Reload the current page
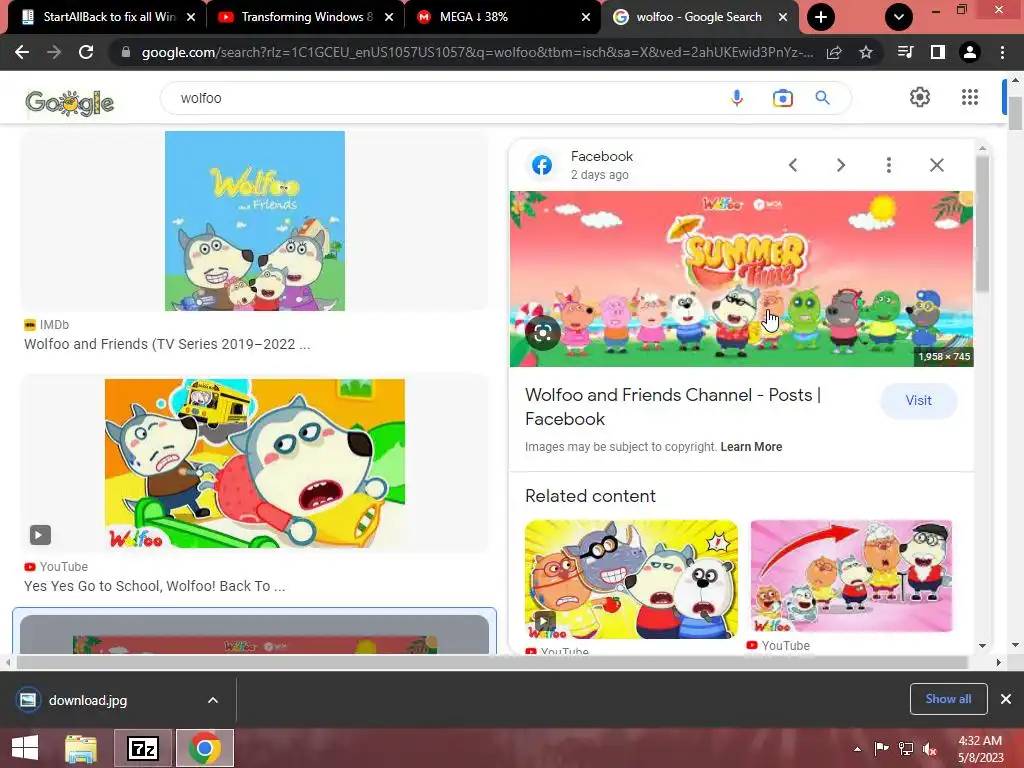Image resolution: width=1024 pixels, height=768 pixels. coord(86,52)
